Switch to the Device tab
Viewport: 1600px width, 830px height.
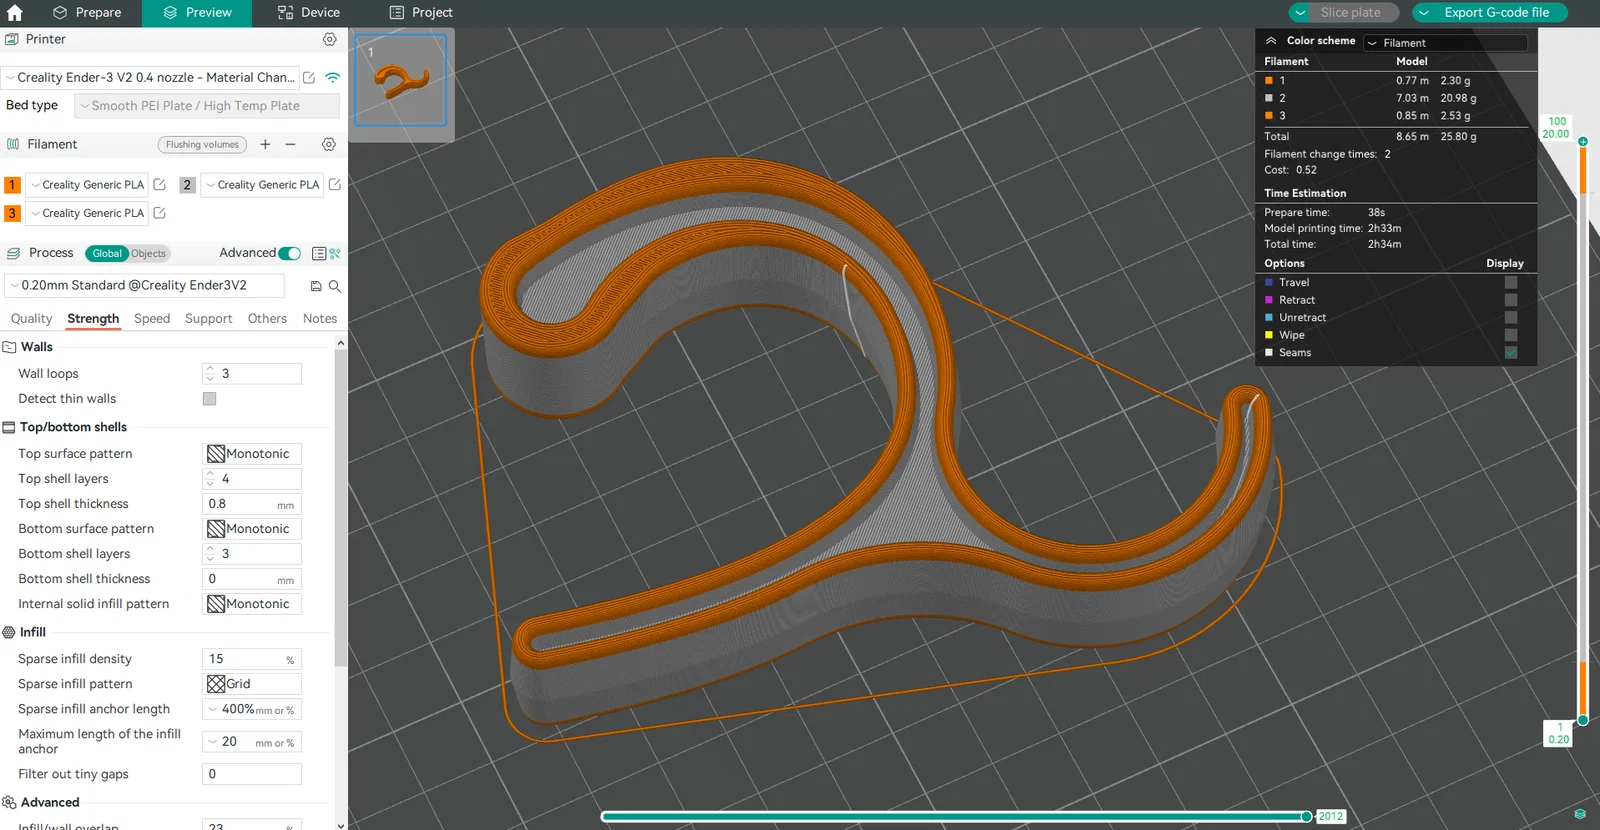[x=309, y=13]
